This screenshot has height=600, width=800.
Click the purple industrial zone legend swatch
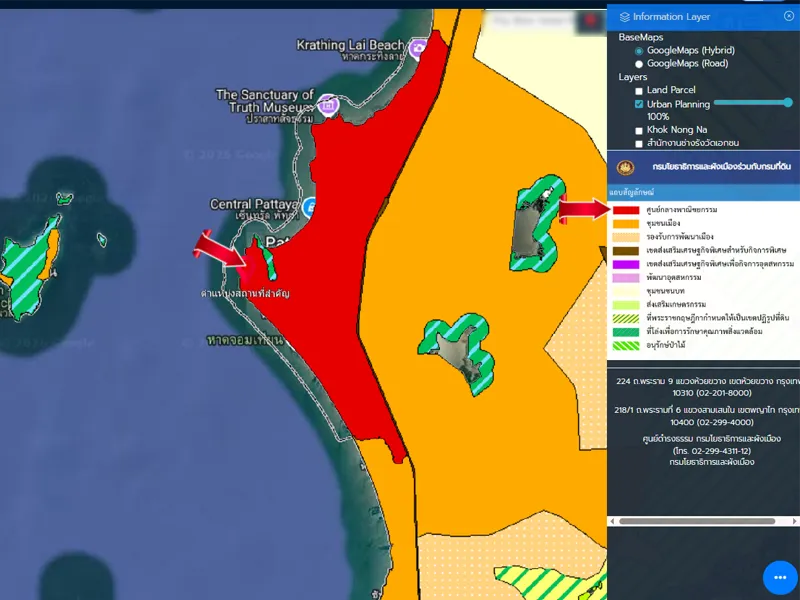pyautogui.click(x=626, y=264)
